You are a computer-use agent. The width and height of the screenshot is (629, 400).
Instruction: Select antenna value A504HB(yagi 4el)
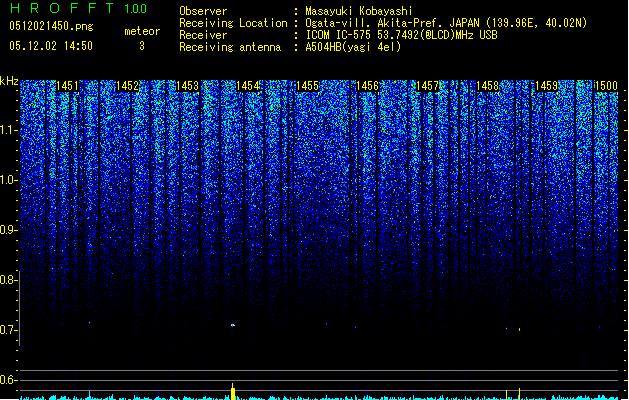click(353, 47)
